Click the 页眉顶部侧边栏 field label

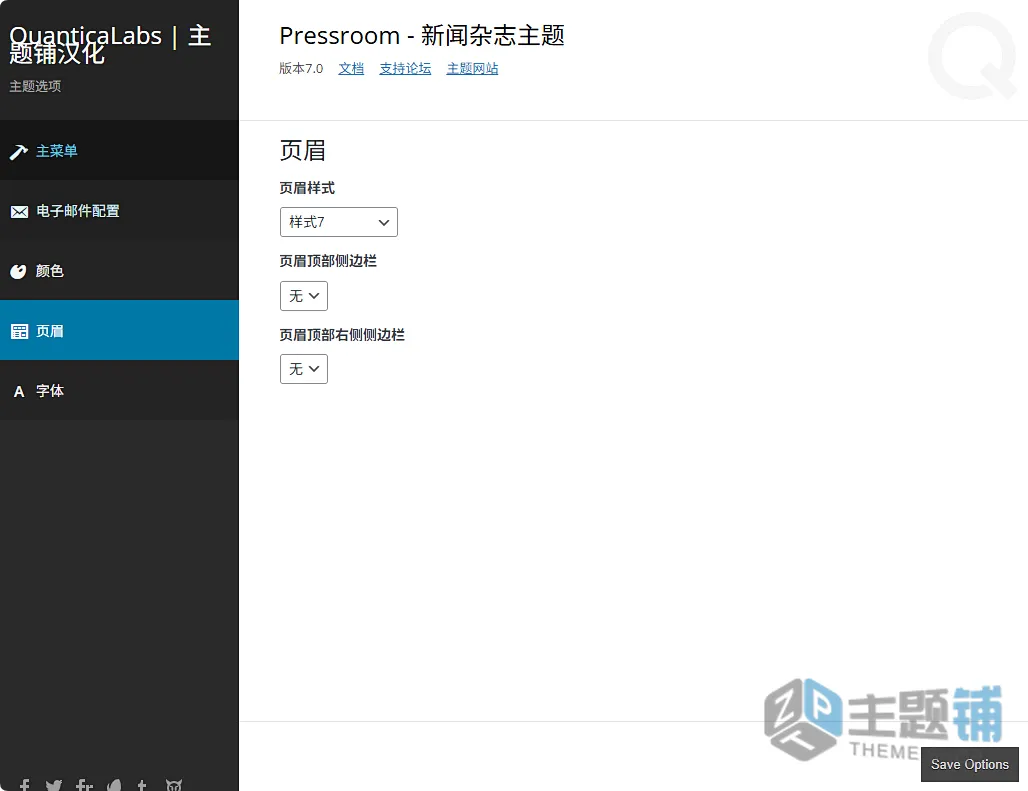click(328, 261)
